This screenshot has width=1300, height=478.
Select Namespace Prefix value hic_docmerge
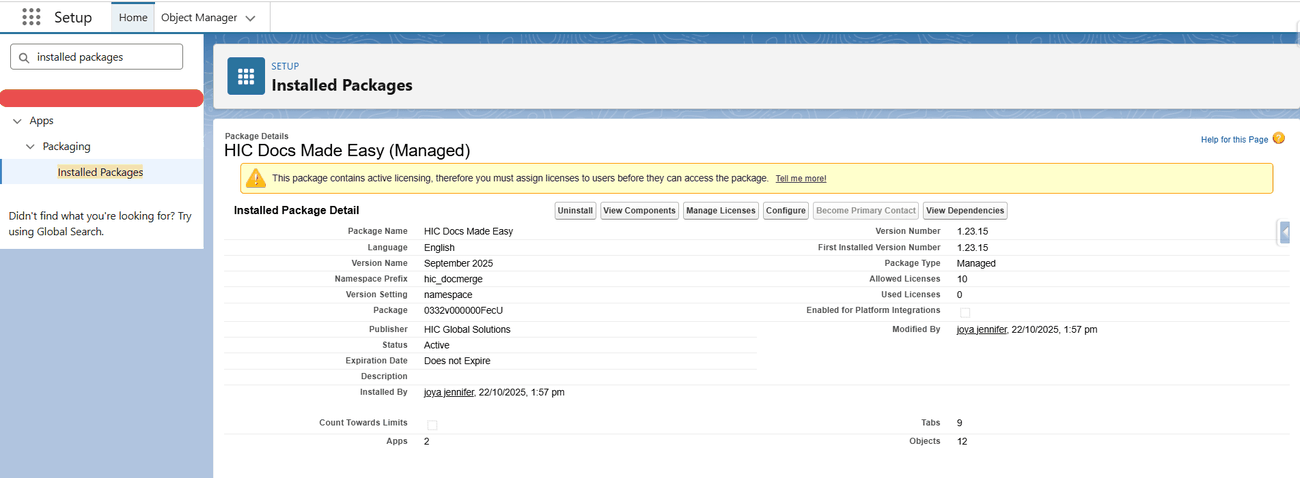[455, 279]
